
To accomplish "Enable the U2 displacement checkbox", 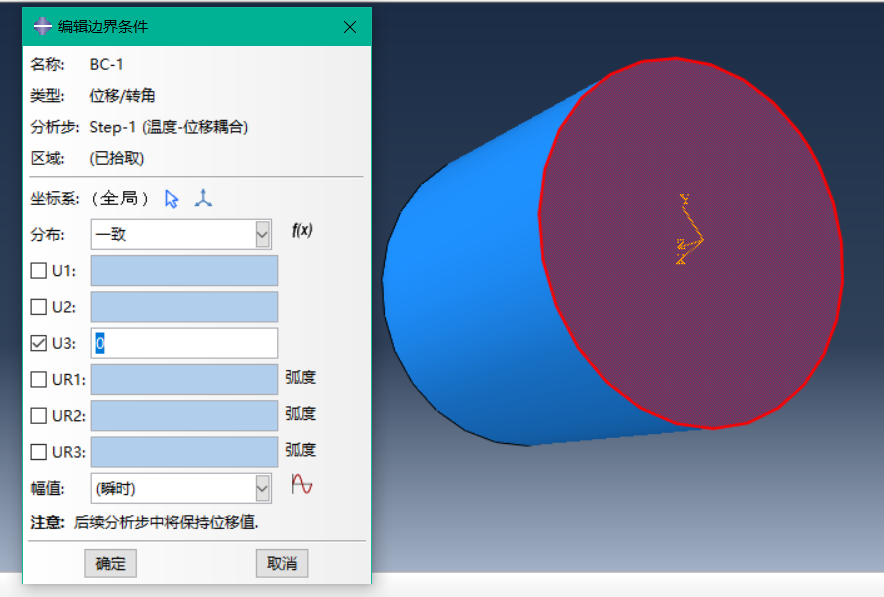I will (x=39, y=307).
